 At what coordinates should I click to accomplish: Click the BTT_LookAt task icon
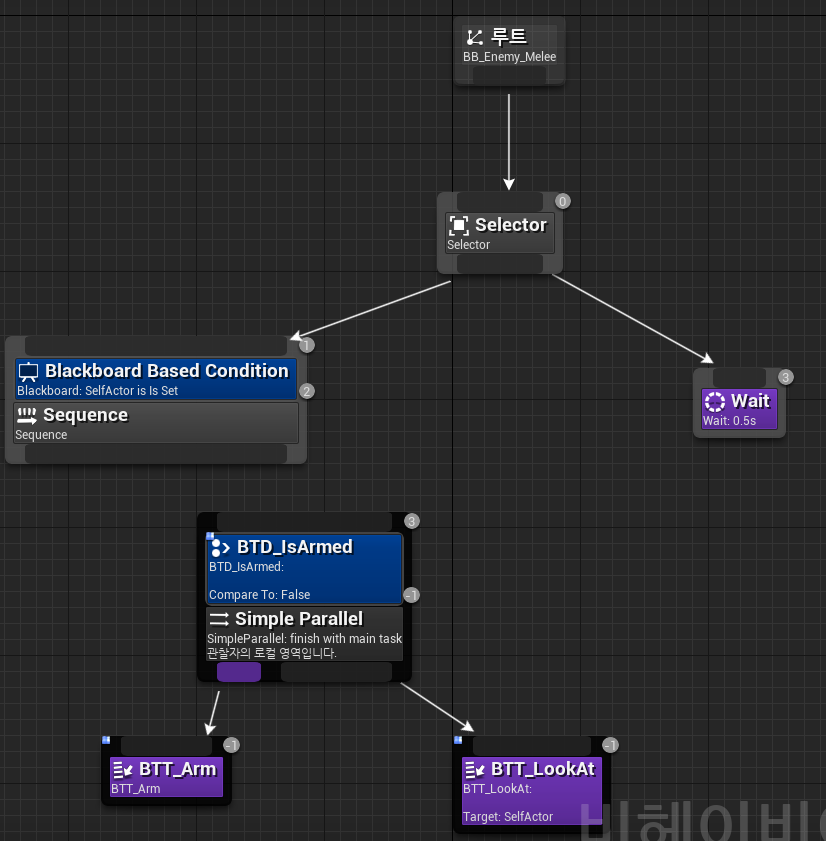475,770
